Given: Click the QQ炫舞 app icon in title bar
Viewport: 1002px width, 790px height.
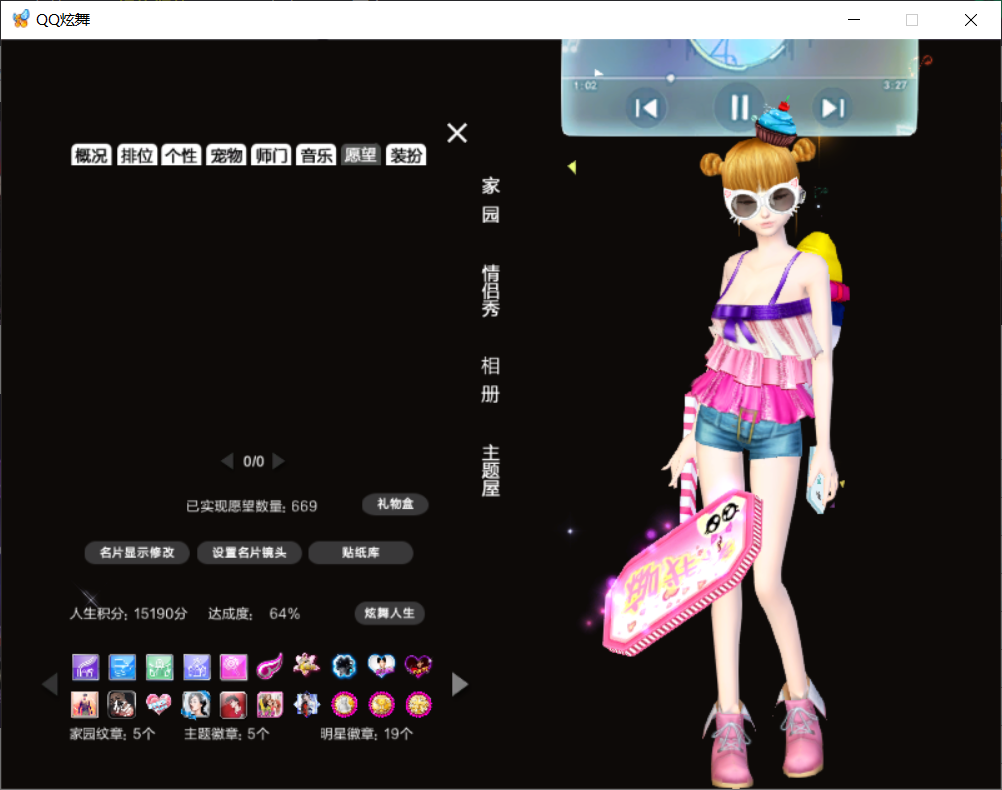Looking at the screenshot, I should (x=21, y=19).
